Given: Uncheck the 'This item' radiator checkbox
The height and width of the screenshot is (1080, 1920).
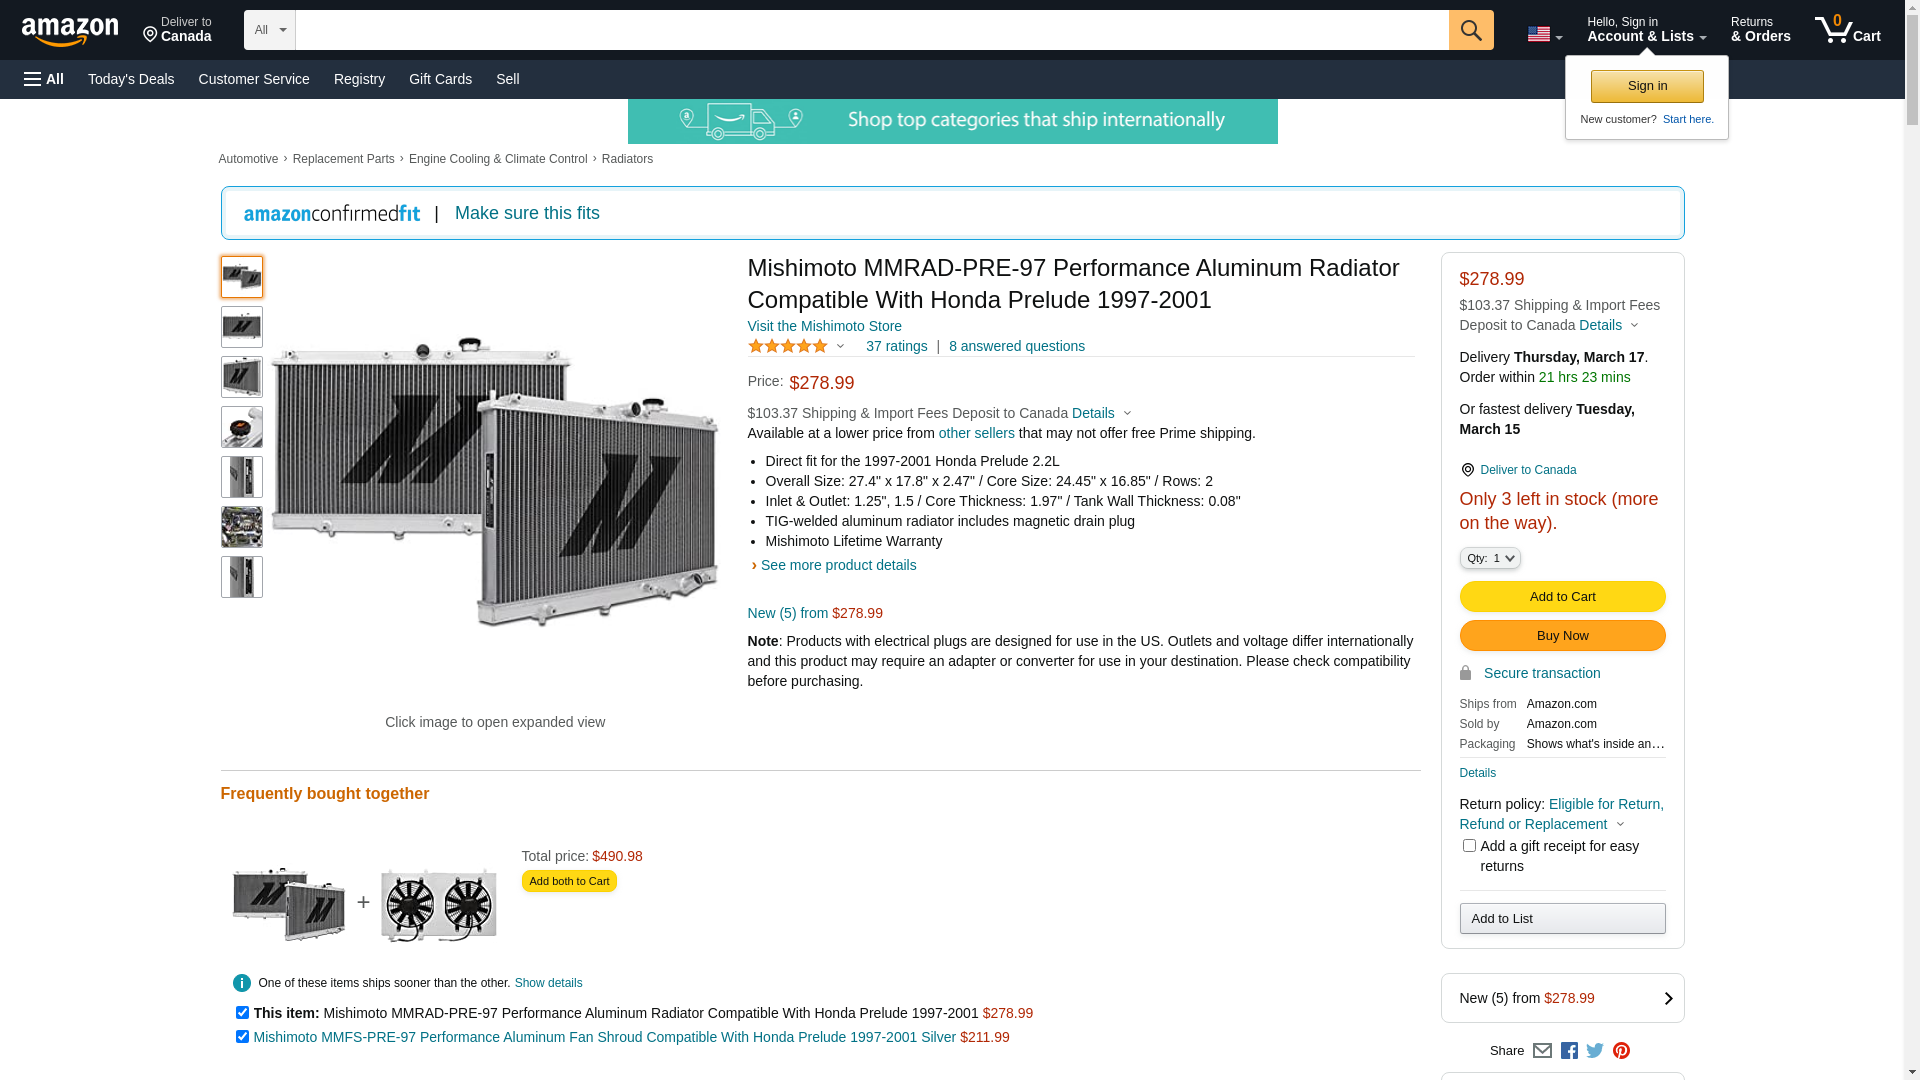Looking at the screenshot, I should point(242,1013).
